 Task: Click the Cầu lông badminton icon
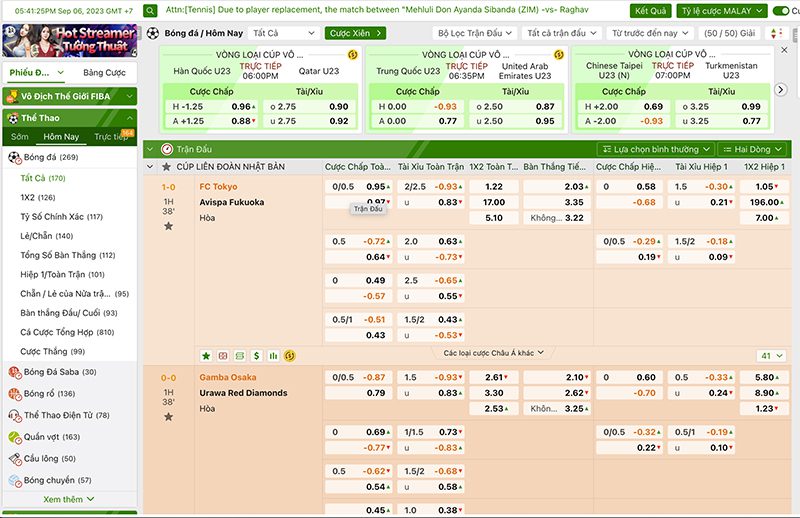(15, 459)
